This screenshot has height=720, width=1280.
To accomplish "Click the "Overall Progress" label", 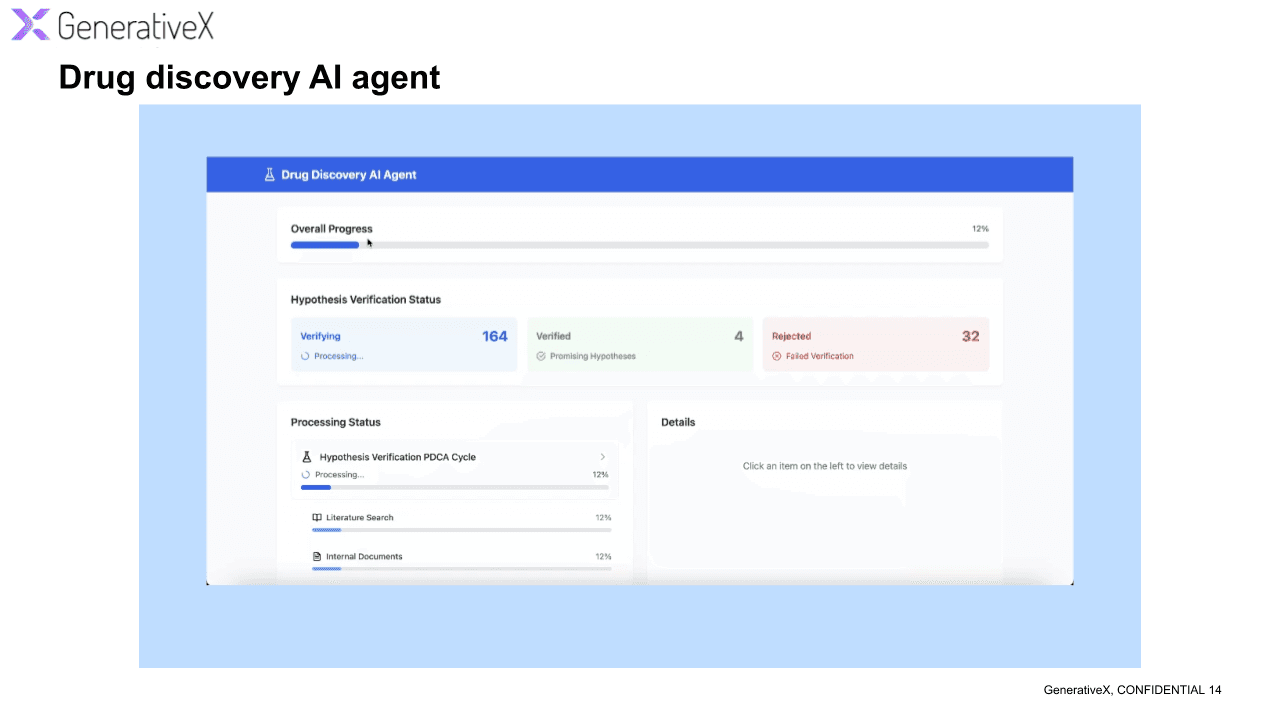I will tap(332, 229).
